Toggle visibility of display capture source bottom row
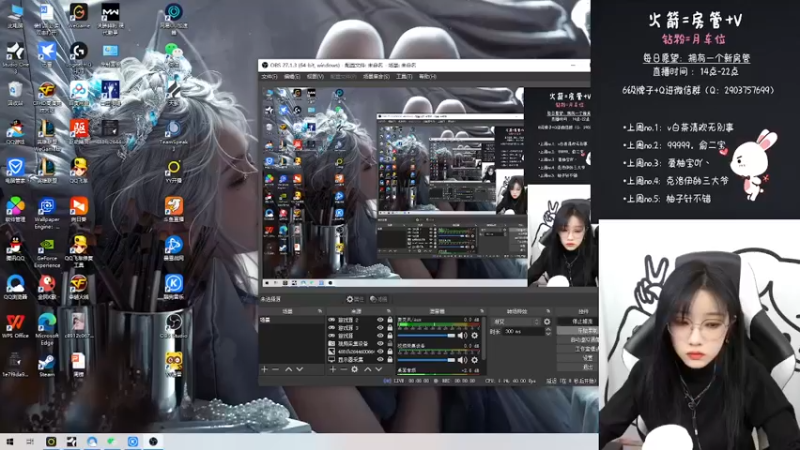This screenshot has height=450, width=800. [x=380, y=359]
